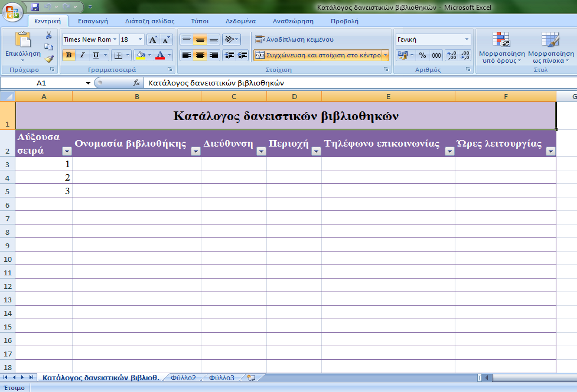Toggle bold formatting

pos(69,55)
